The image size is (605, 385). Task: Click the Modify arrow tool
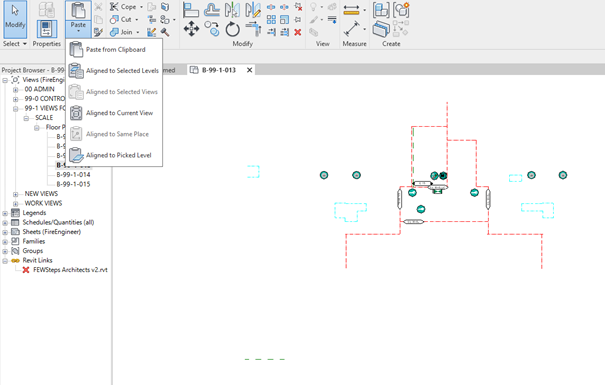click(x=15, y=19)
